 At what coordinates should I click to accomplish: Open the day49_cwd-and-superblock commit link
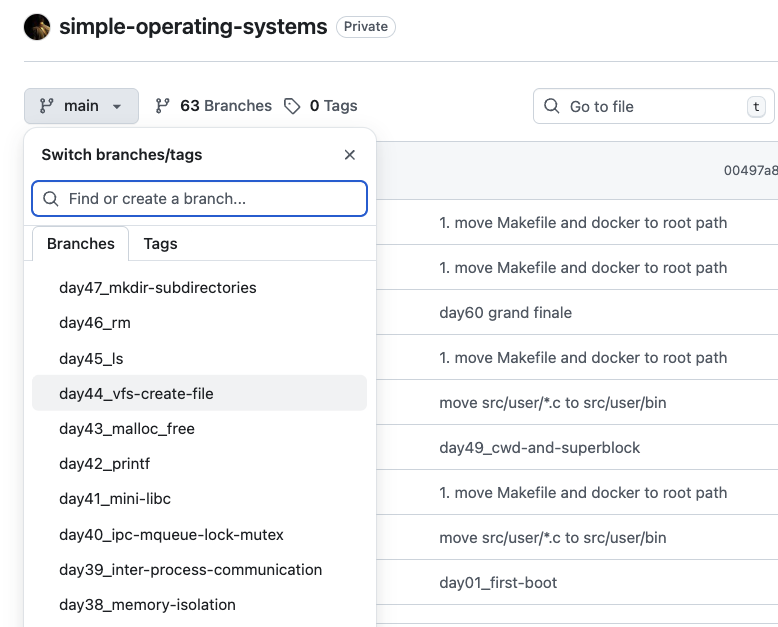pos(539,448)
